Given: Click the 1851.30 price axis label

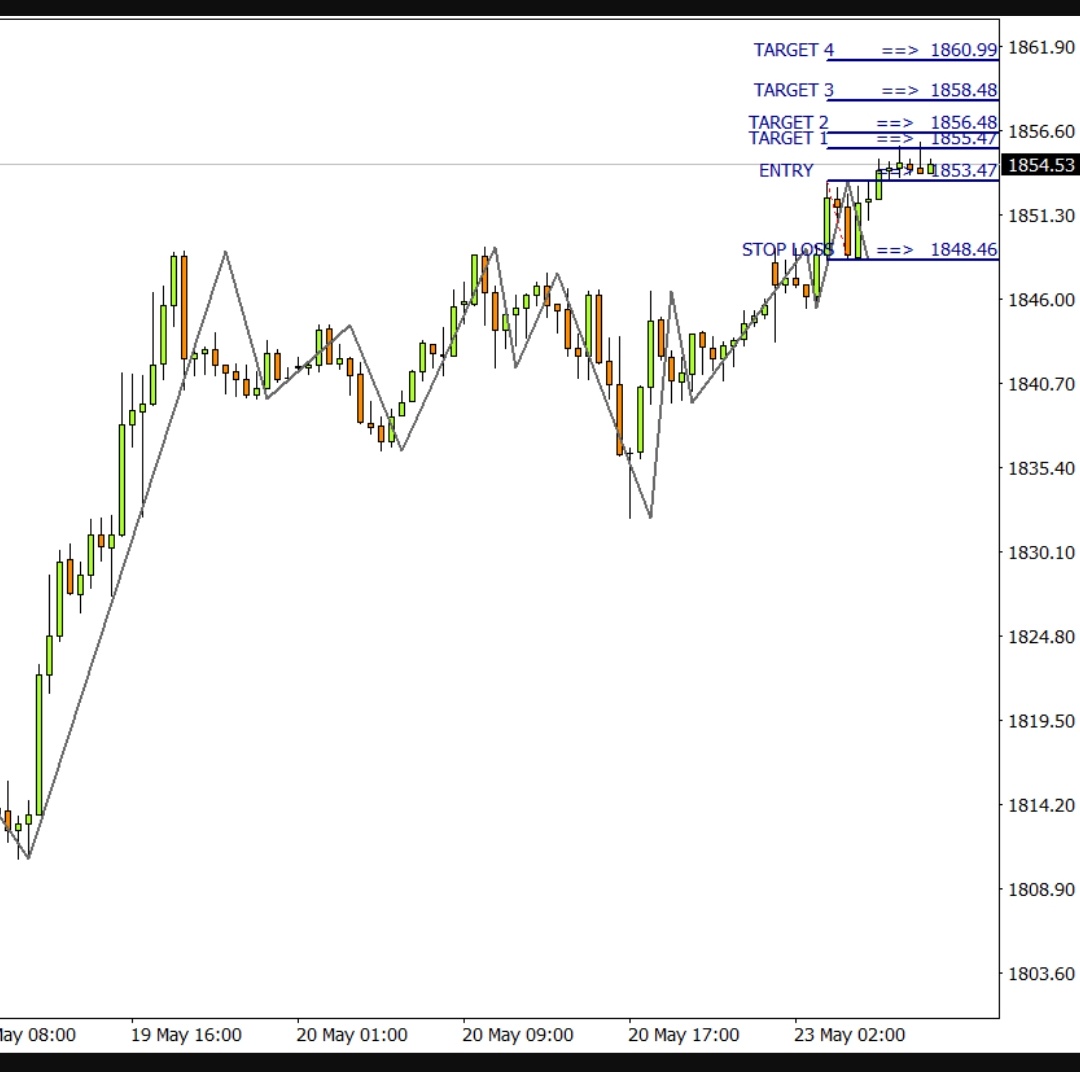Looking at the screenshot, I should [1041, 216].
